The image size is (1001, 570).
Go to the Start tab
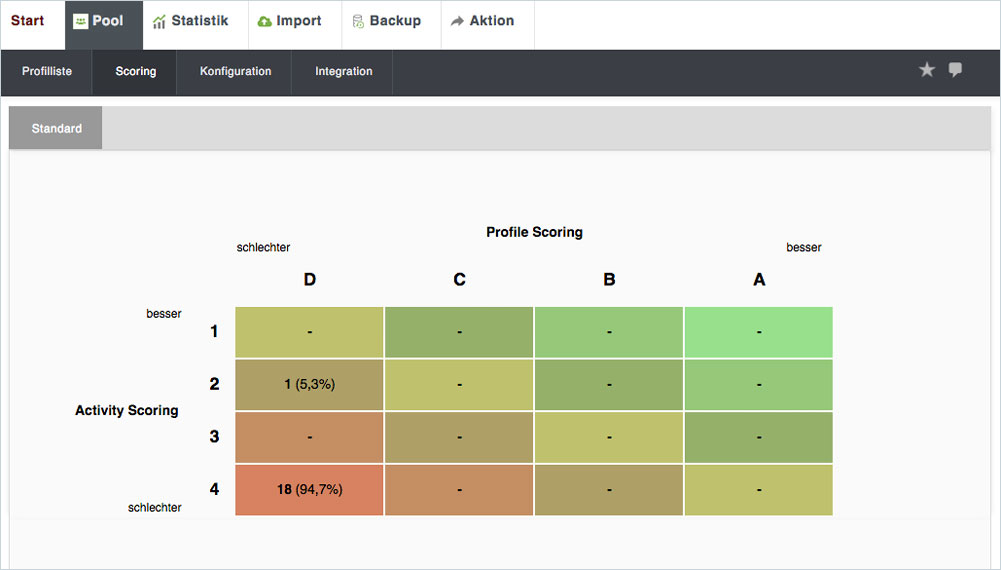pyautogui.click(x=27, y=20)
